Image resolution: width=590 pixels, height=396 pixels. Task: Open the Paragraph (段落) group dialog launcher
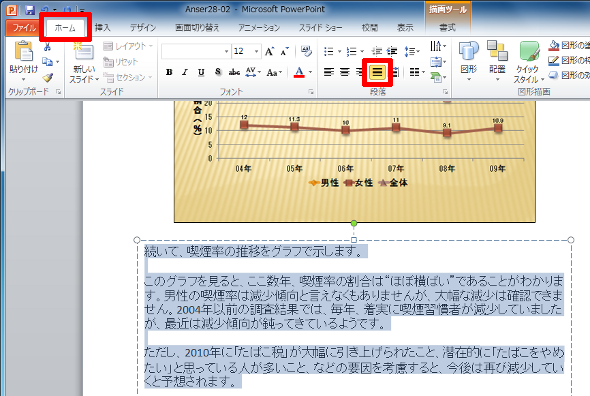446,91
